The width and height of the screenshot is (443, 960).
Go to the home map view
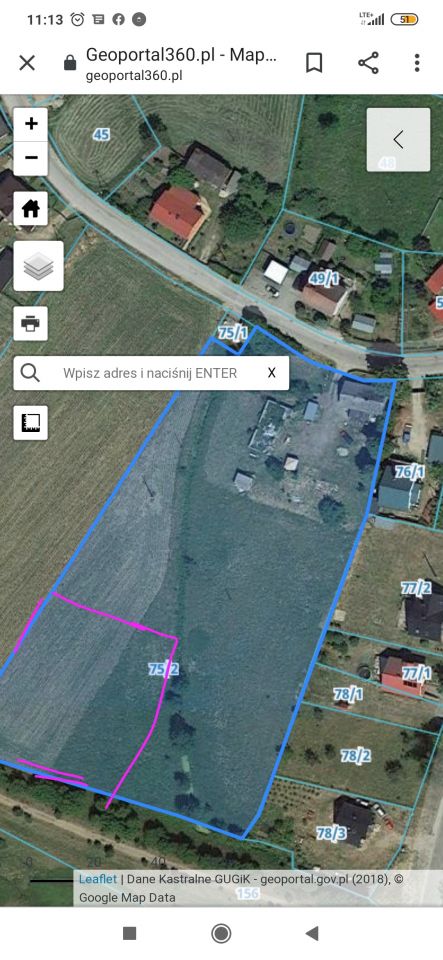pos(31,208)
